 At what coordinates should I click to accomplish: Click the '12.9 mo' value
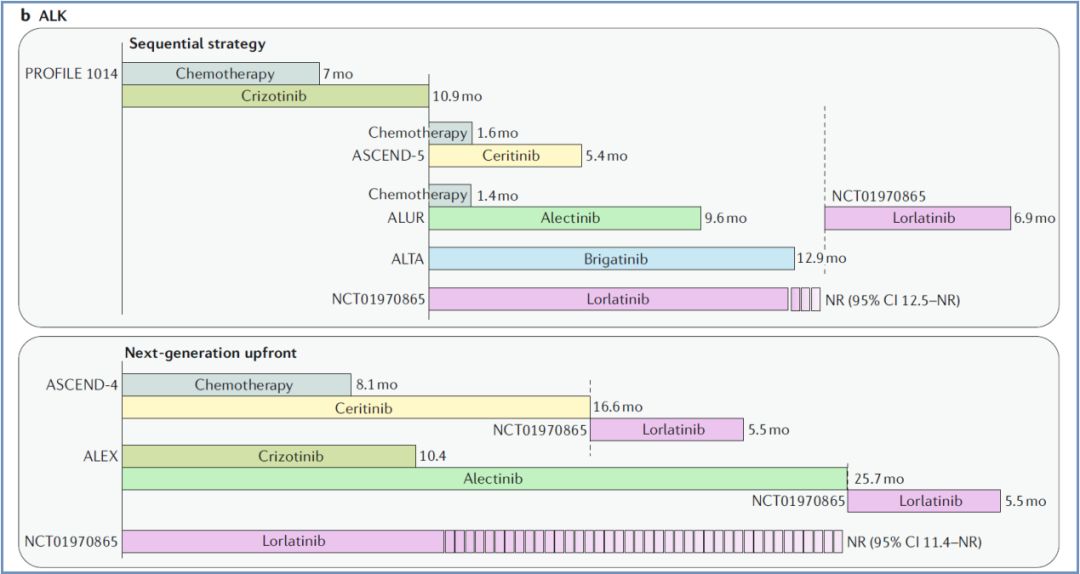coord(822,259)
